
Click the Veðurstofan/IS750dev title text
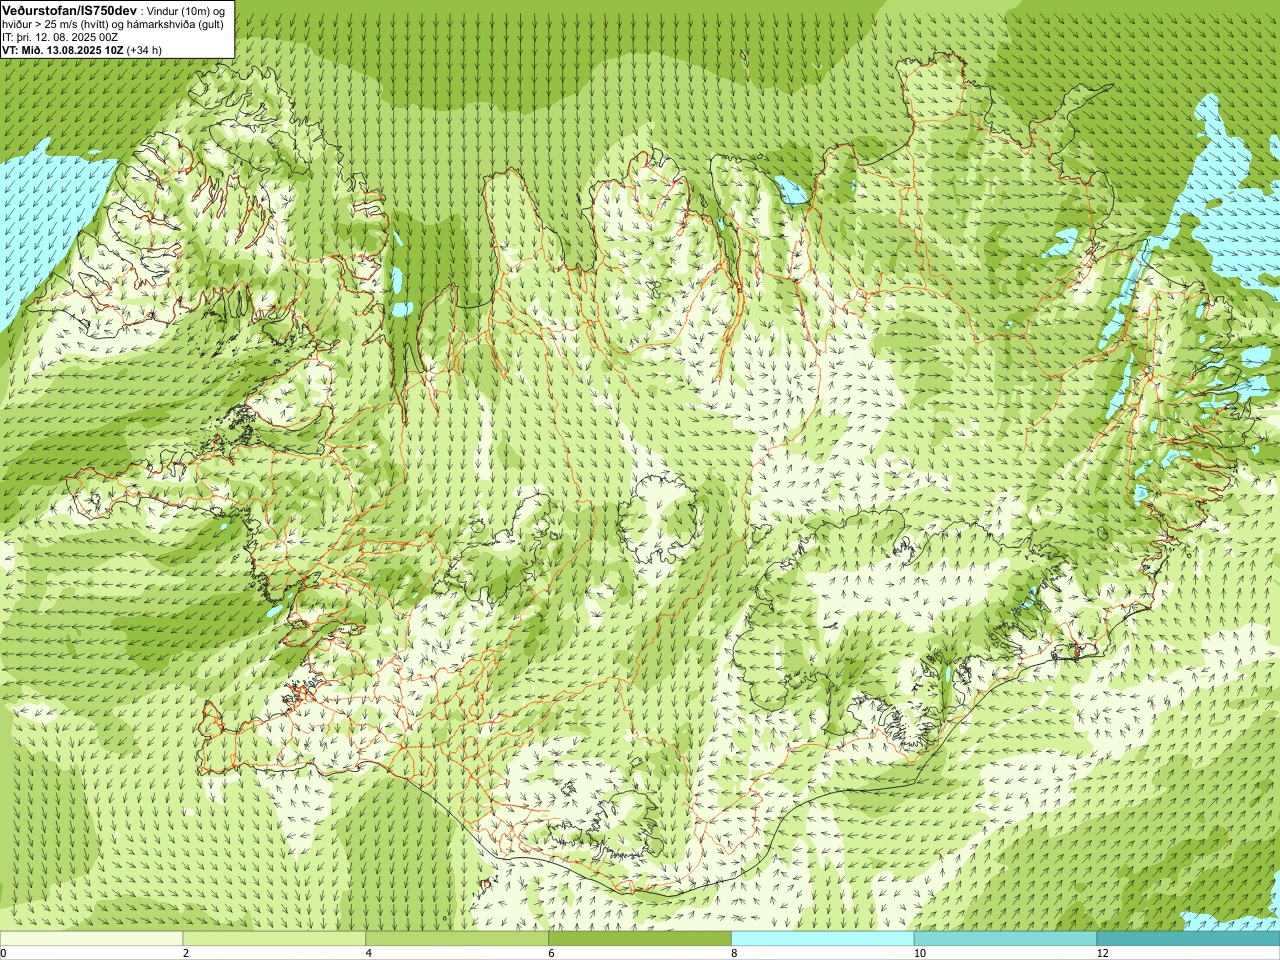[70, 9]
